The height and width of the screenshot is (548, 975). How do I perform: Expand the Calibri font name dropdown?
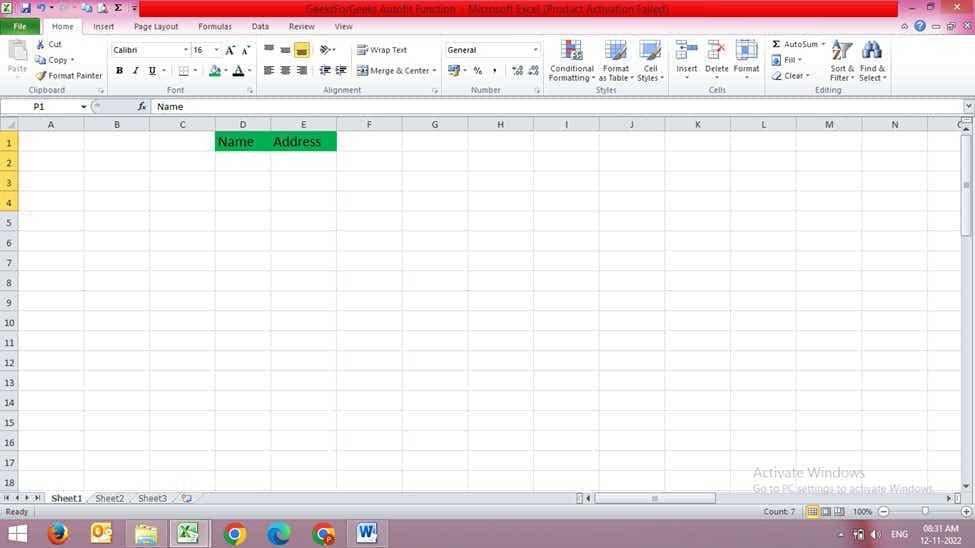[x=185, y=50]
